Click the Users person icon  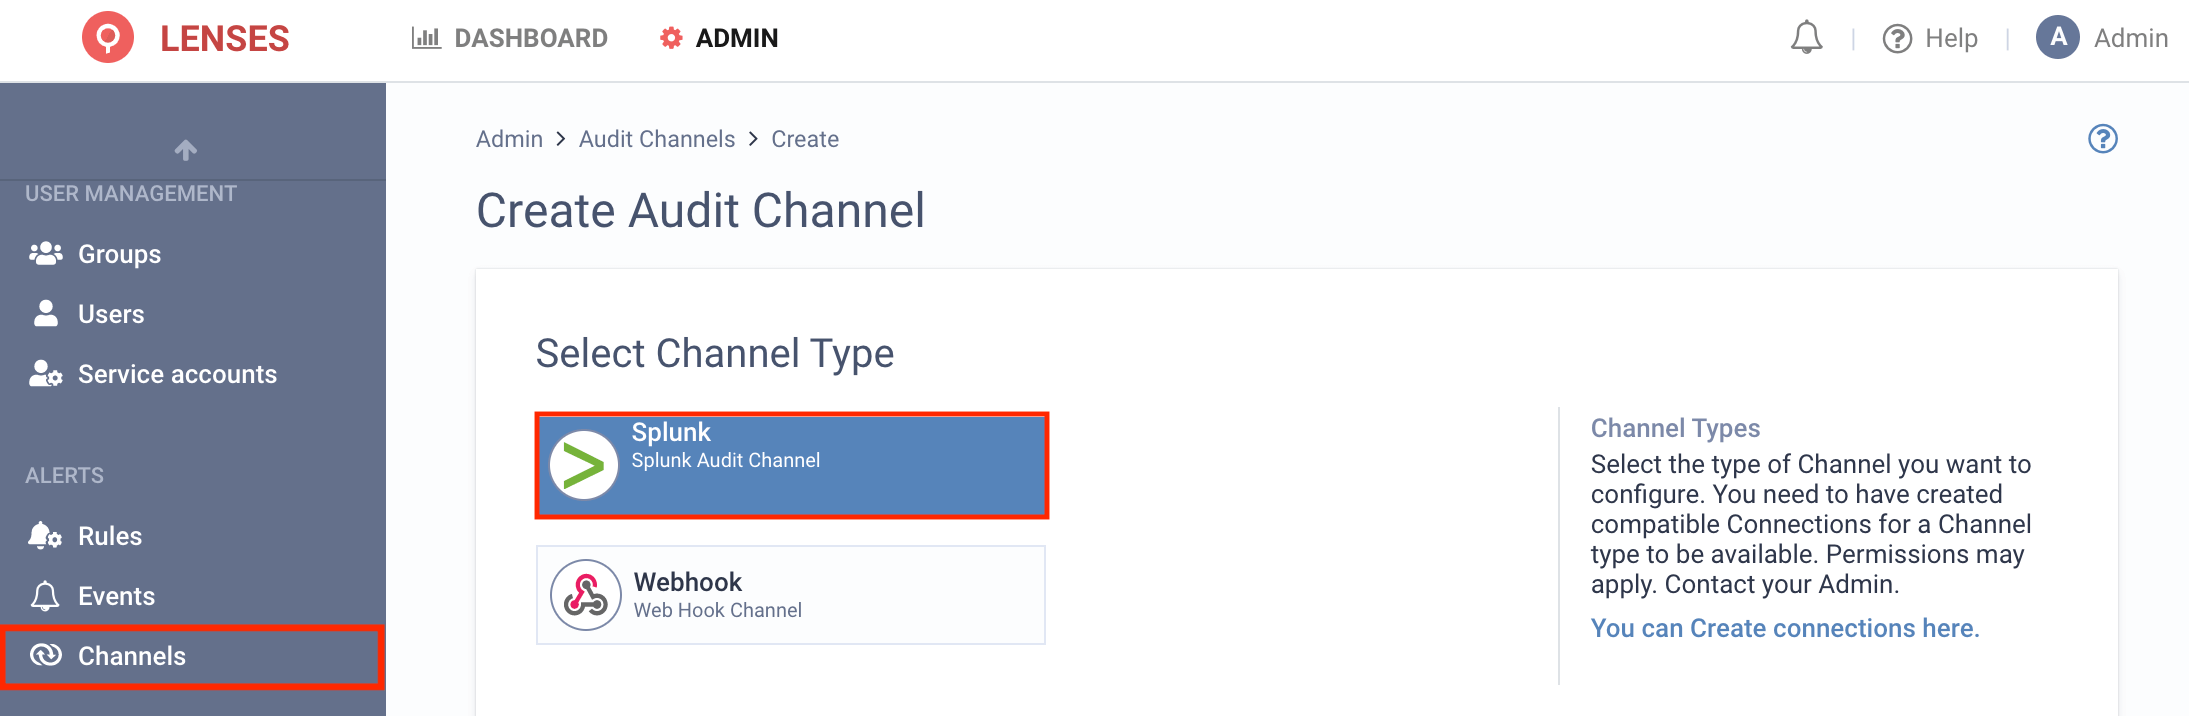45,313
